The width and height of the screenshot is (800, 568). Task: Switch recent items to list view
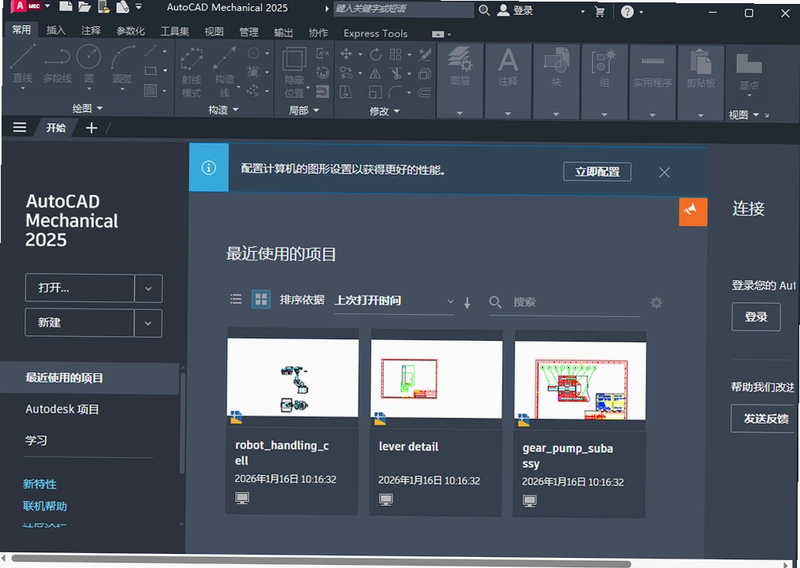tap(236, 299)
